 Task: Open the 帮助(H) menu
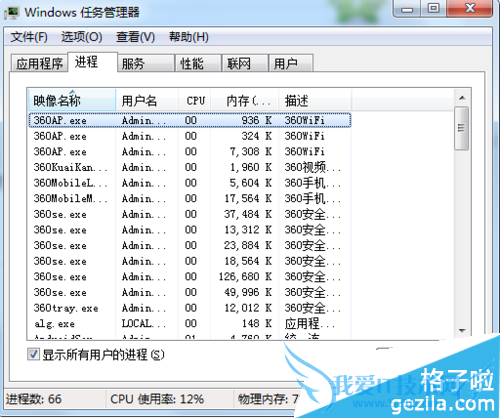(x=189, y=36)
